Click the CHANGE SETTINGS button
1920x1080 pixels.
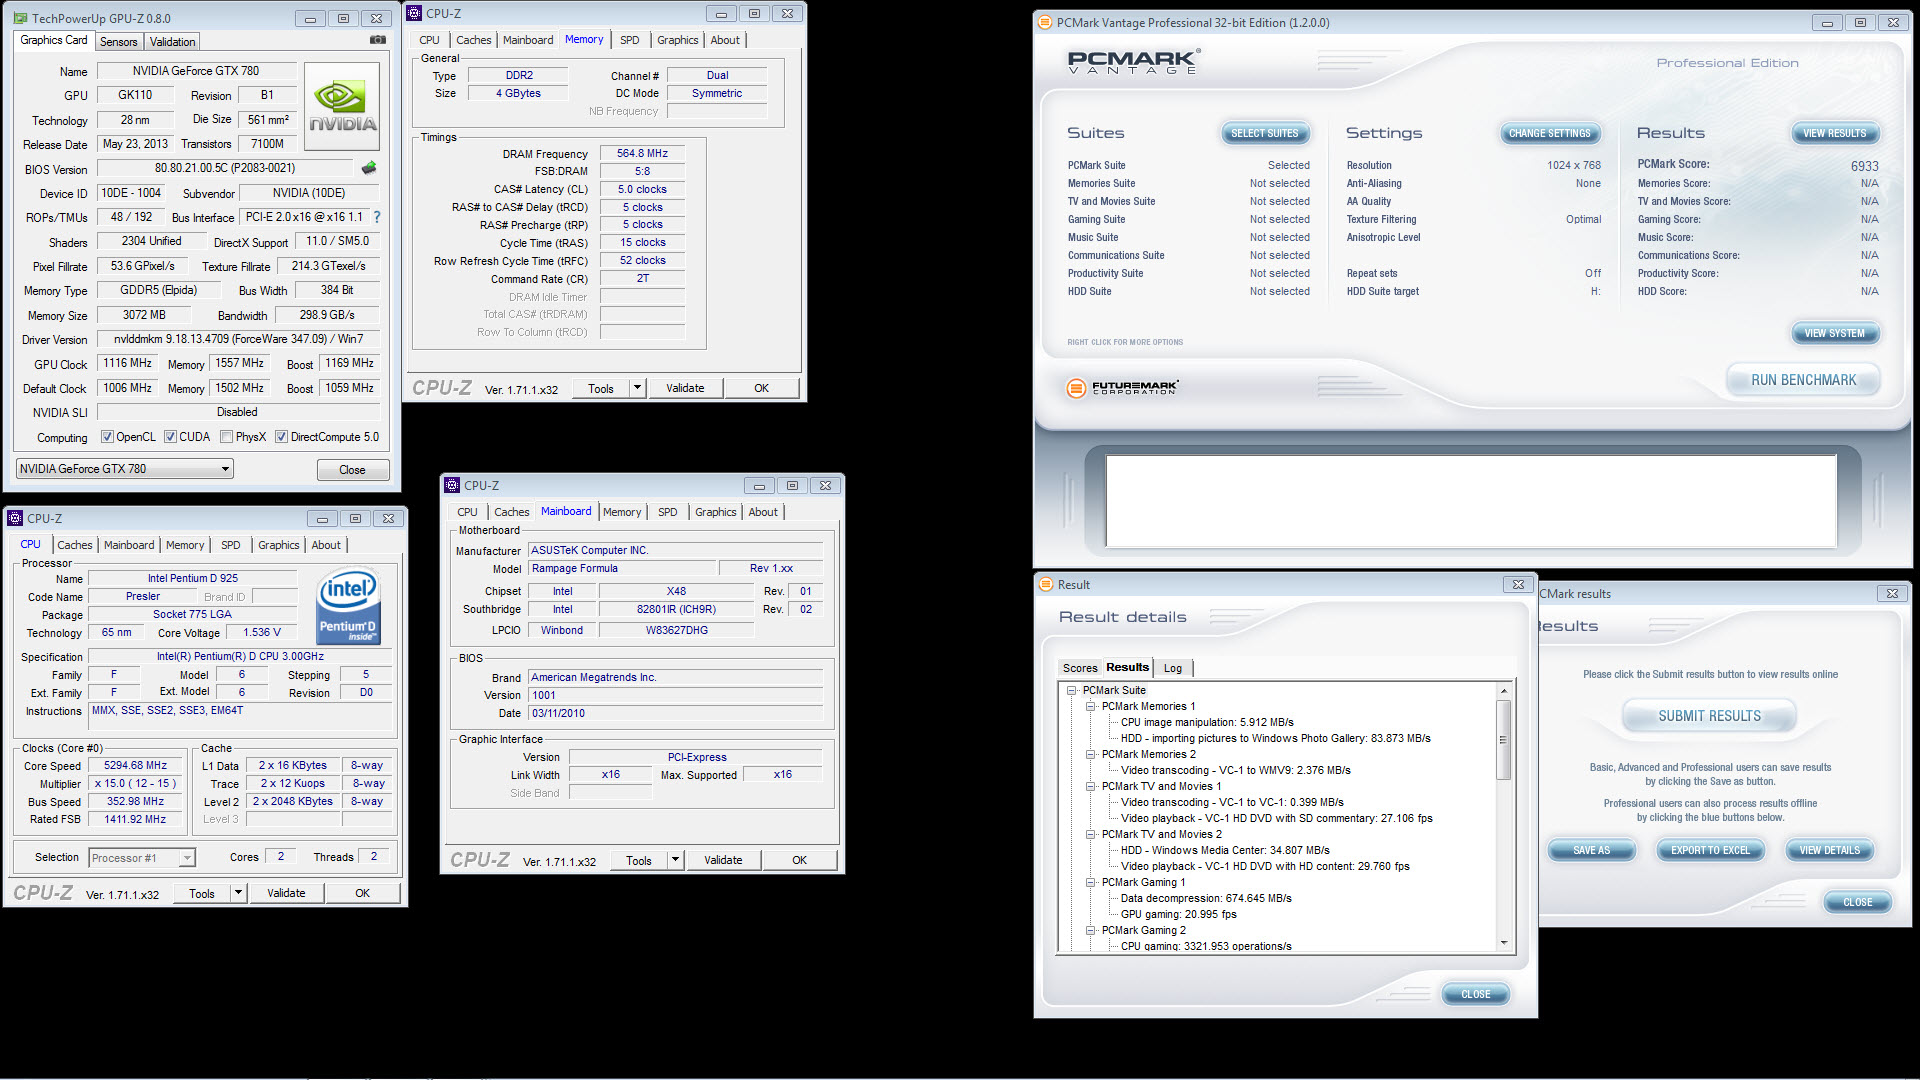[1549, 133]
